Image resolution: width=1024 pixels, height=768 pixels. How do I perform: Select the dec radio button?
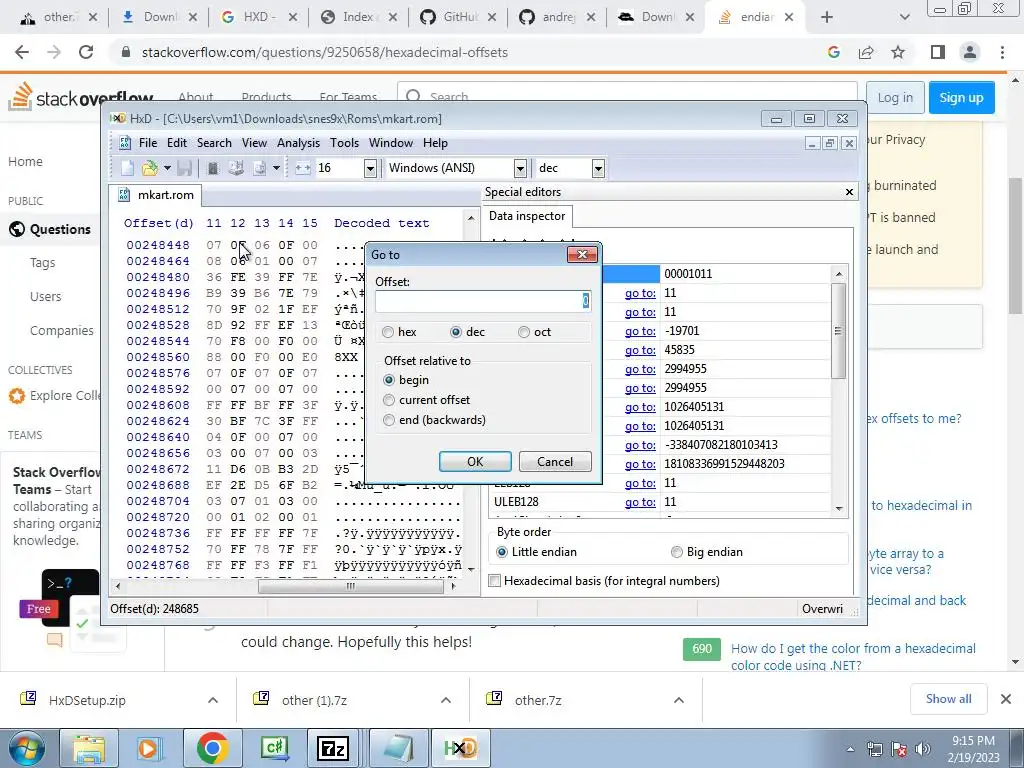(456, 332)
